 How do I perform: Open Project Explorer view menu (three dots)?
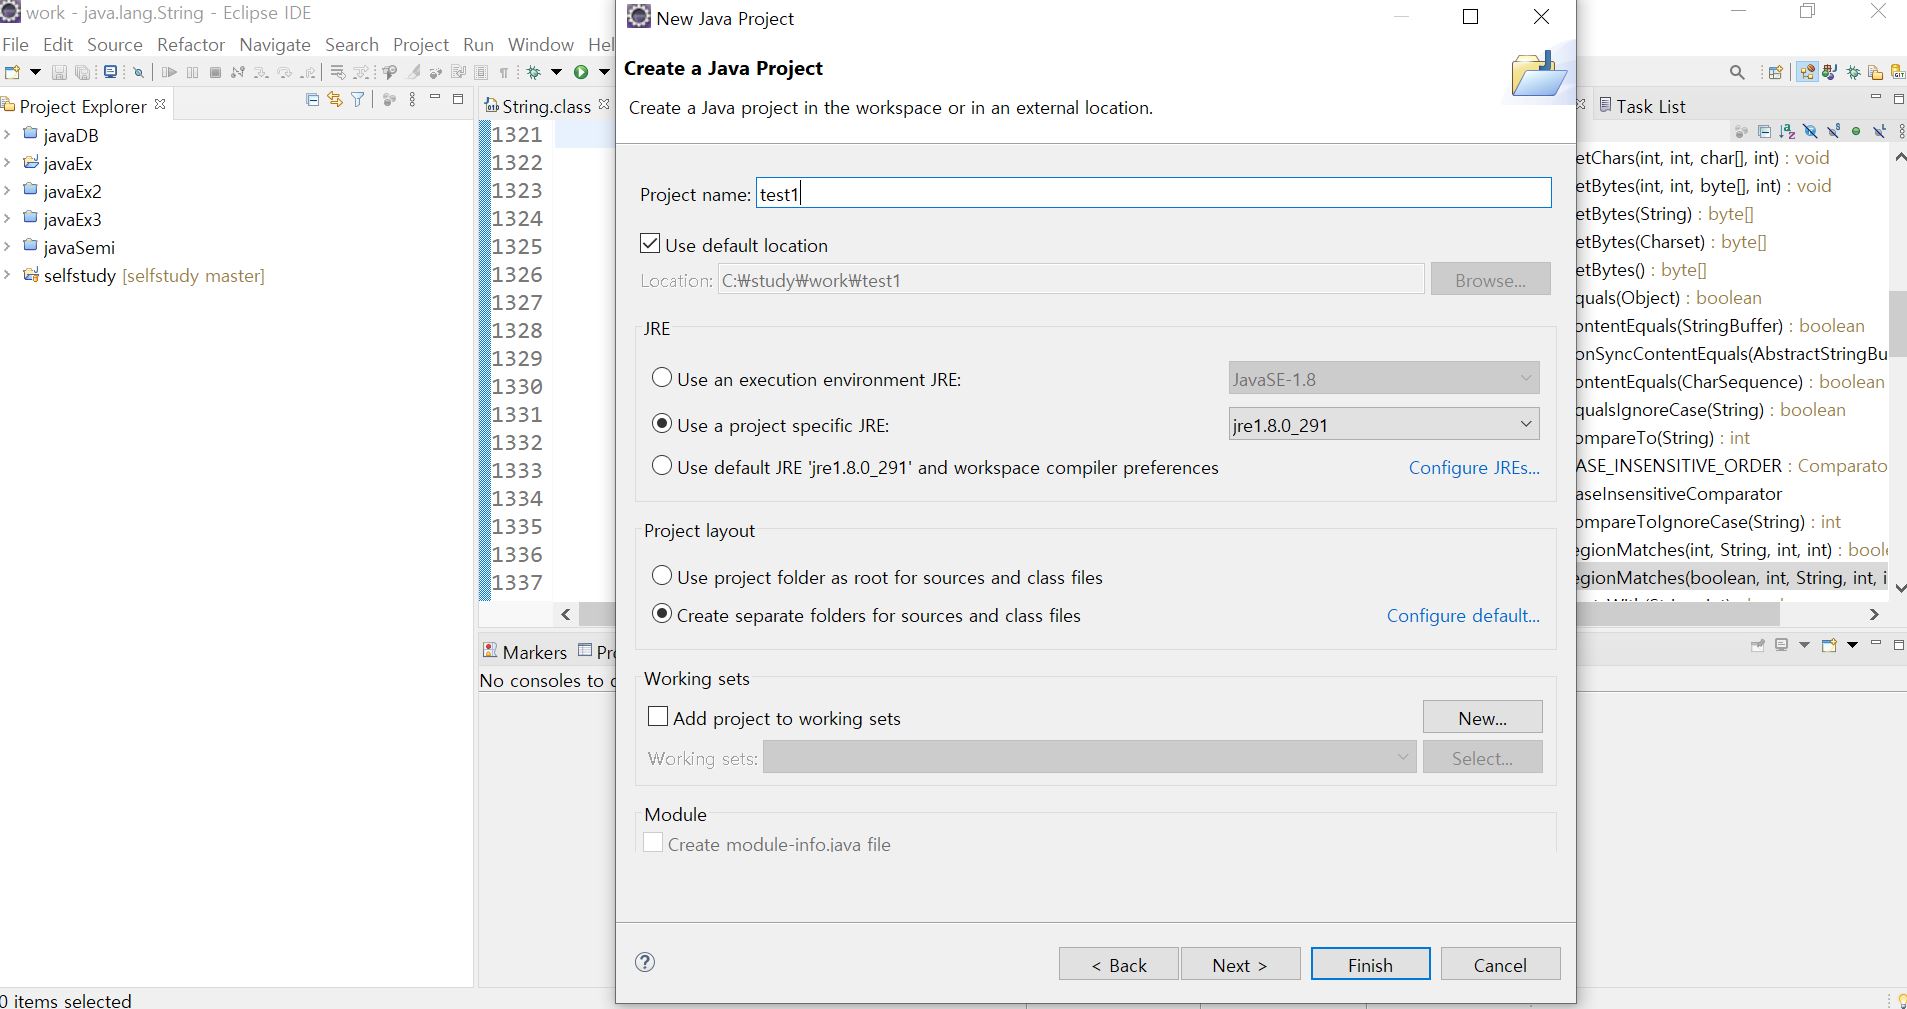coord(412,99)
